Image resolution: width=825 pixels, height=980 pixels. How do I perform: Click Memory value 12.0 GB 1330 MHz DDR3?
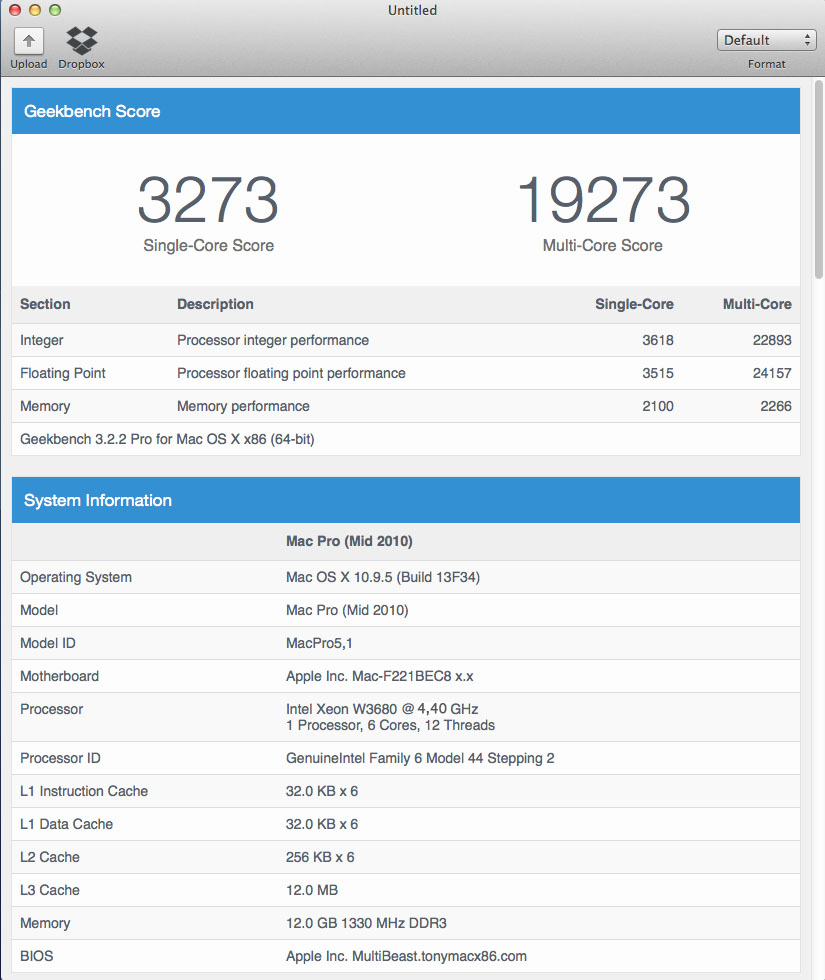point(366,923)
